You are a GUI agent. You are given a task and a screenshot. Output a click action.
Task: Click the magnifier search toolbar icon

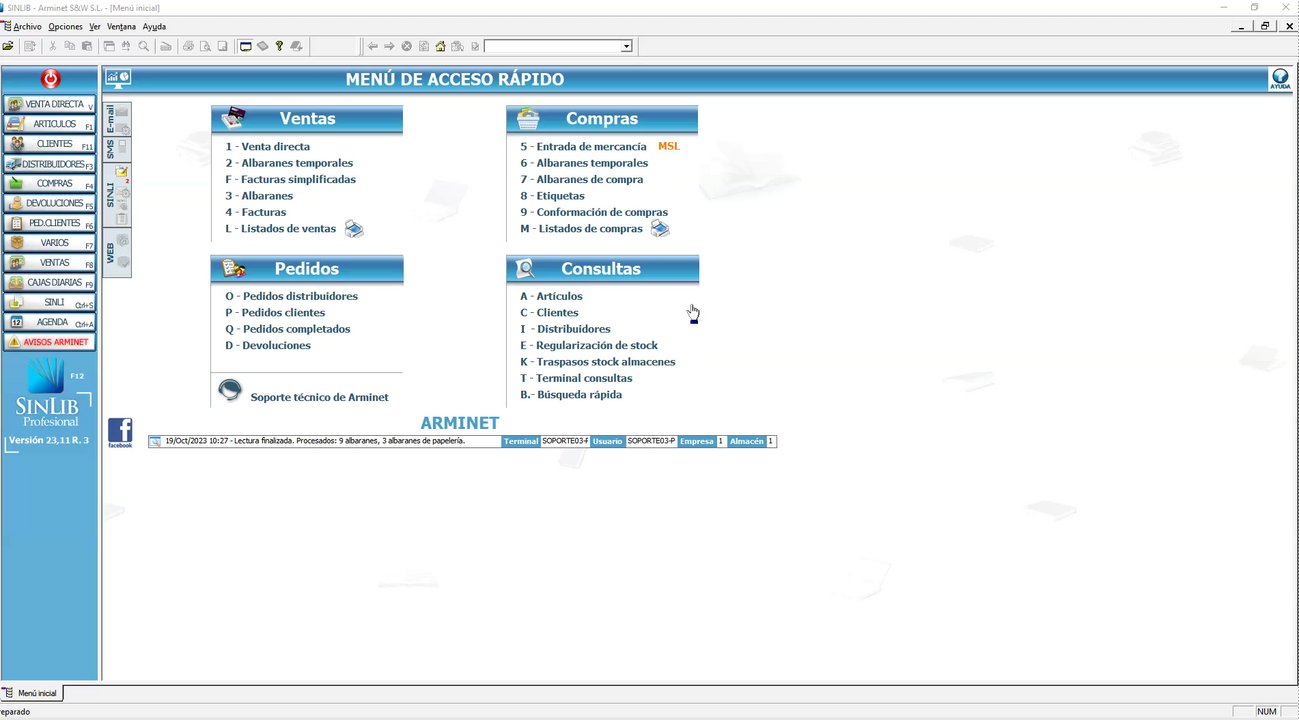(144, 46)
